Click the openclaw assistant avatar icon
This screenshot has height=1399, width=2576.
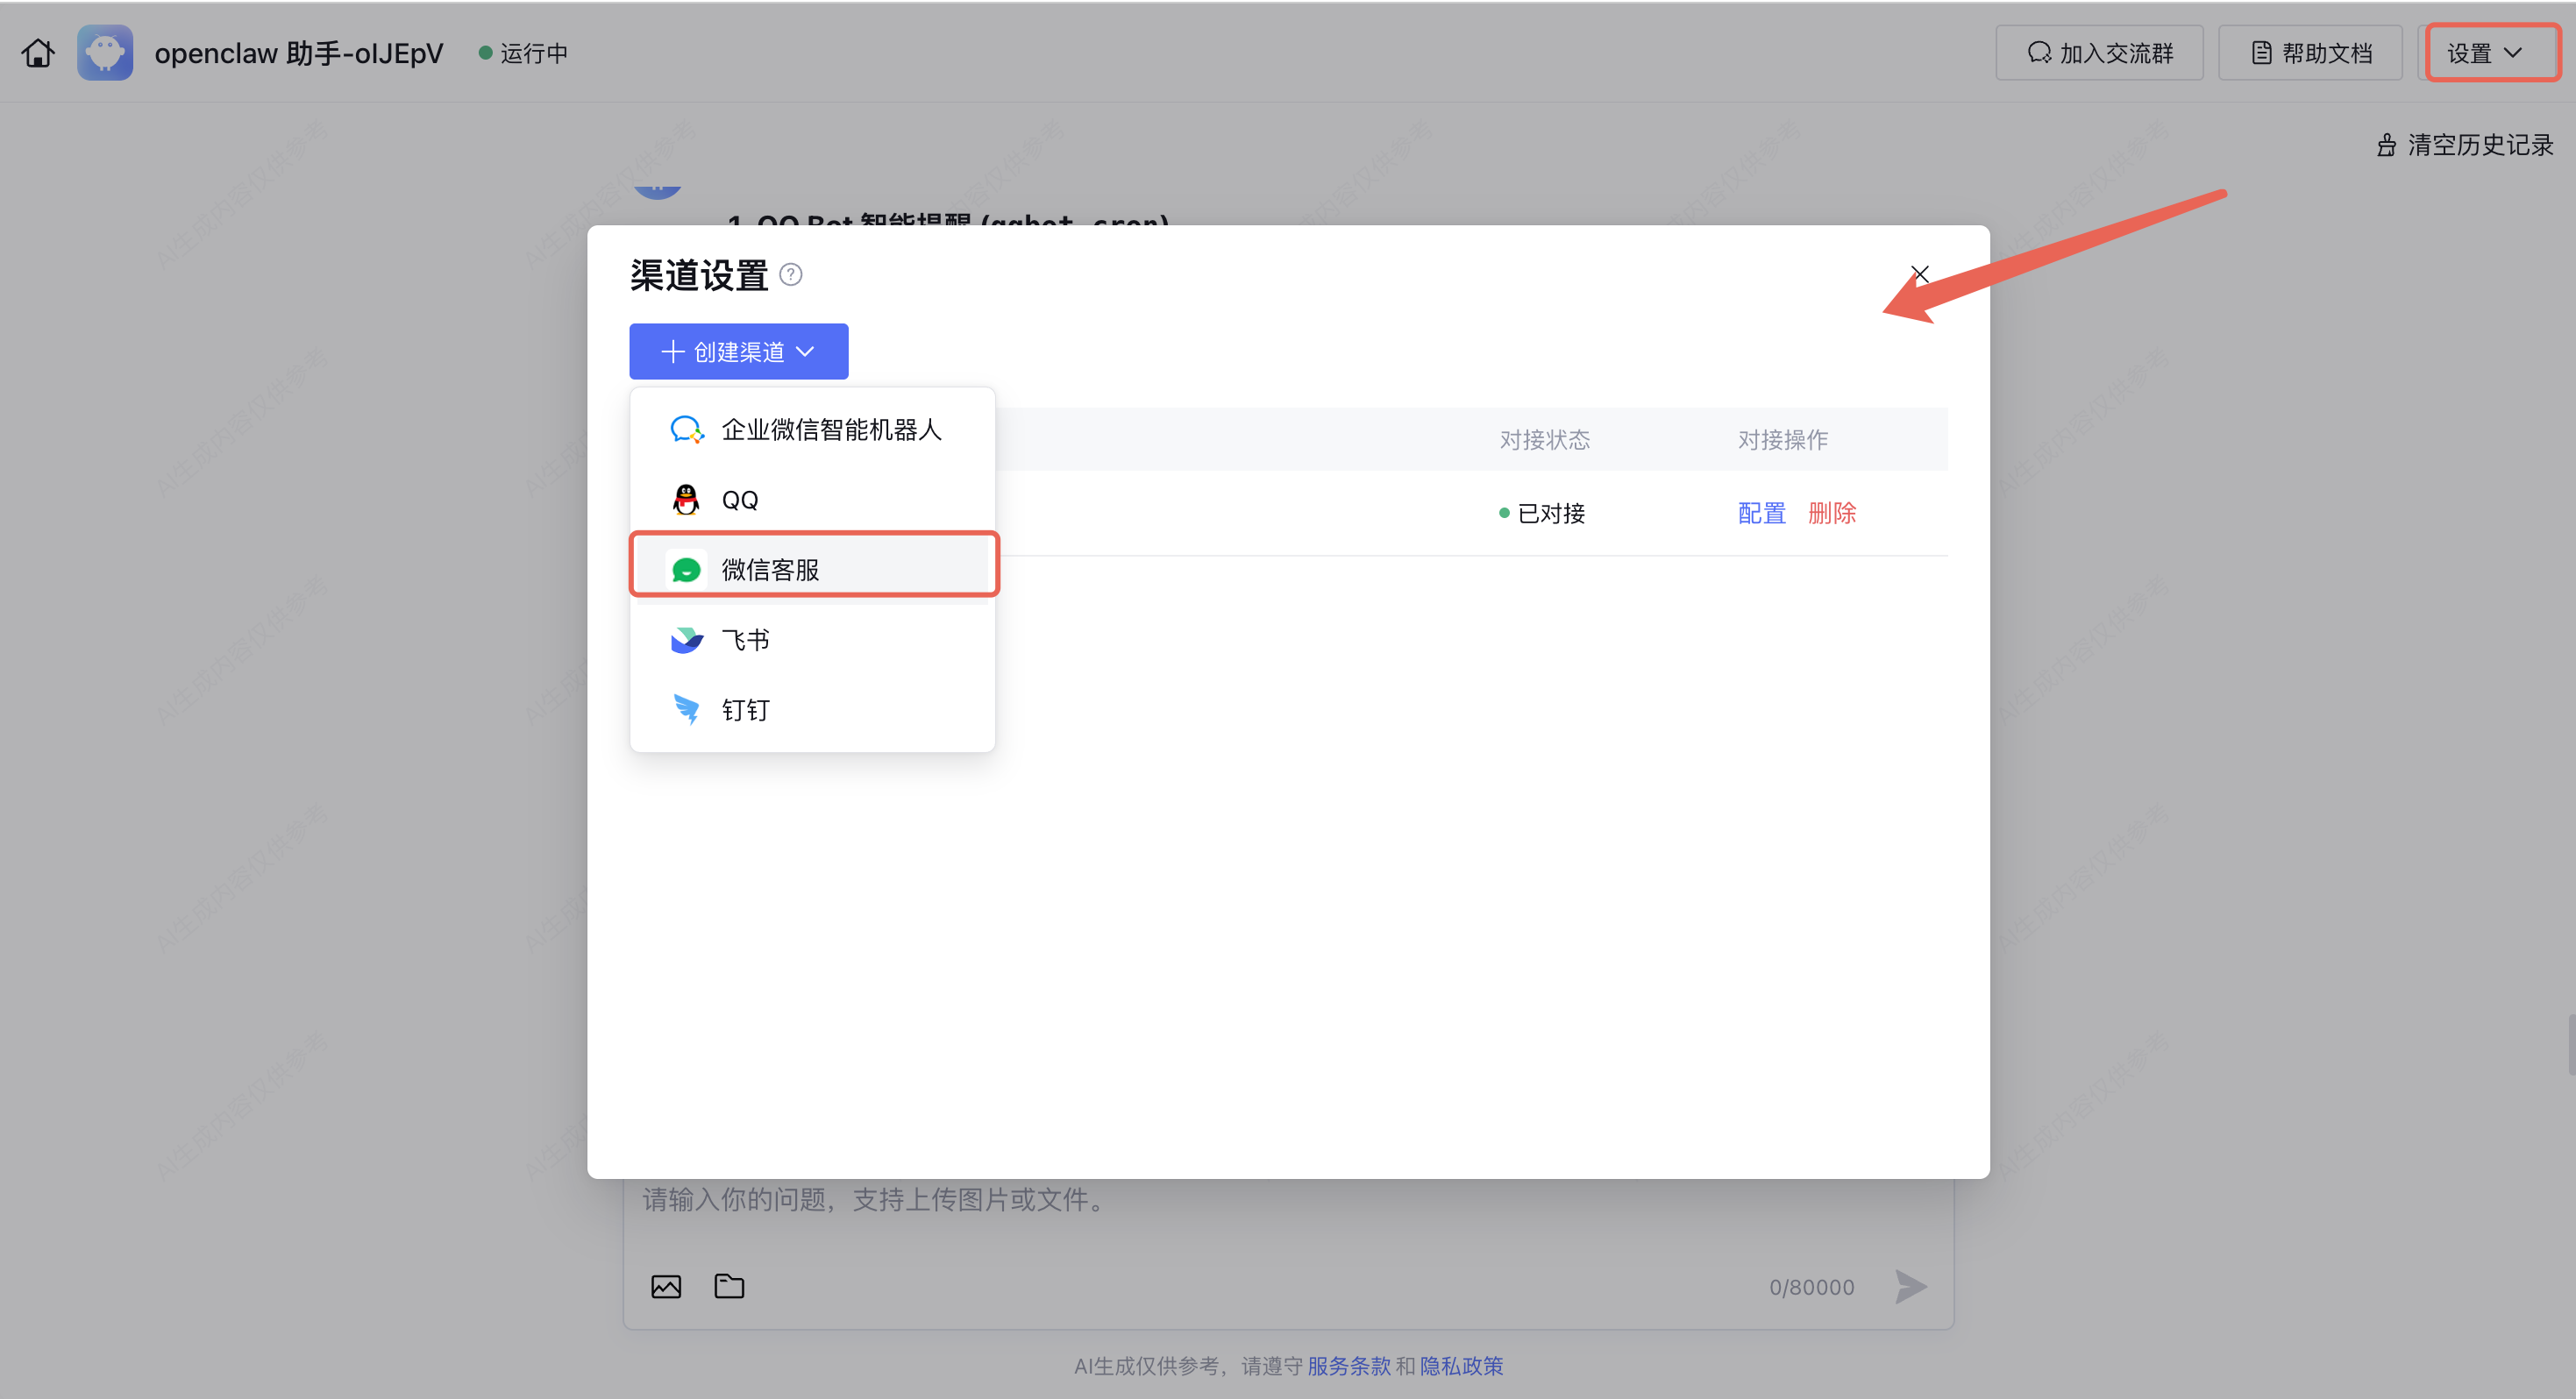pyautogui.click(x=105, y=52)
